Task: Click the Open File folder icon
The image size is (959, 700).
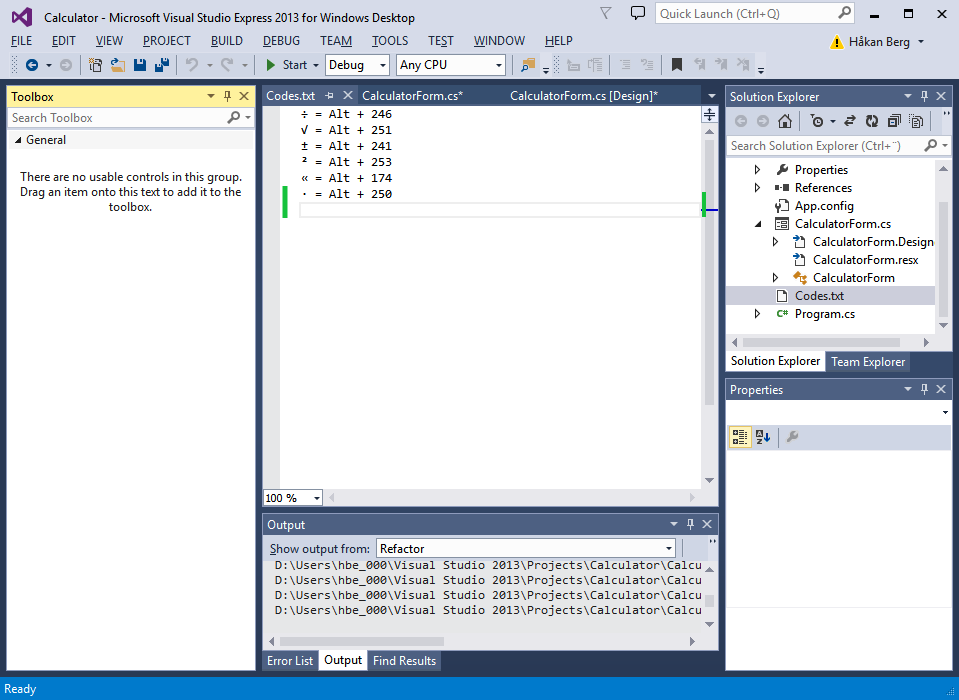Action: coord(117,65)
